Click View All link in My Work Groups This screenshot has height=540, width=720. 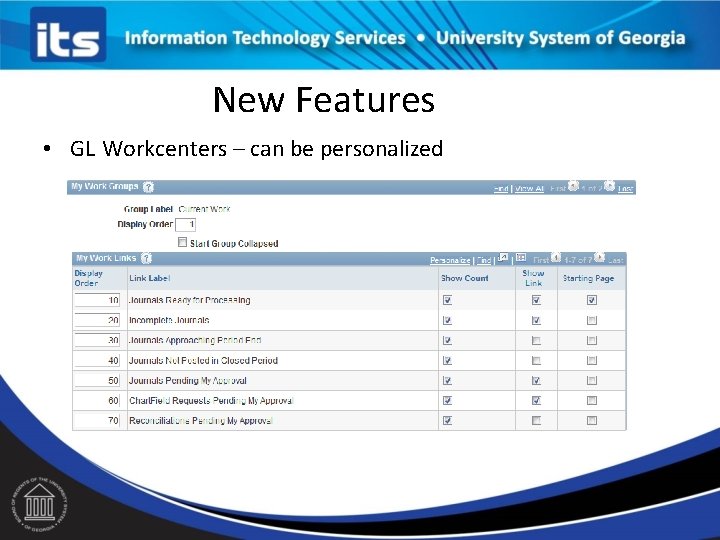pyautogui.click(x=529, y=189)
